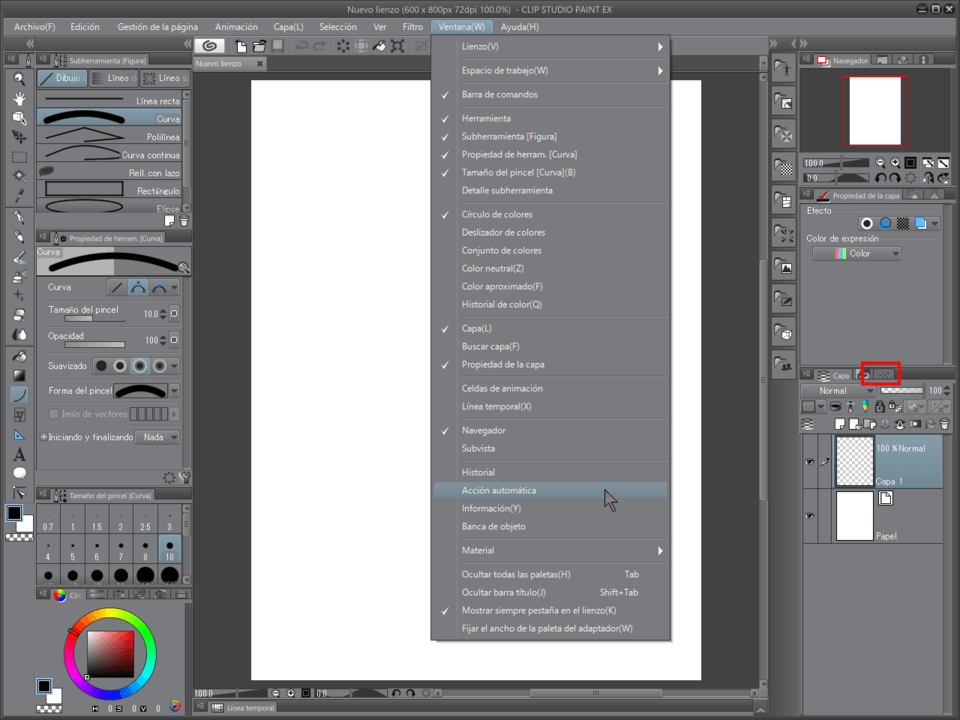960x720 pixels.
Task: Toggle the border effect in Efecto
Action: click(x=866, y=223)
